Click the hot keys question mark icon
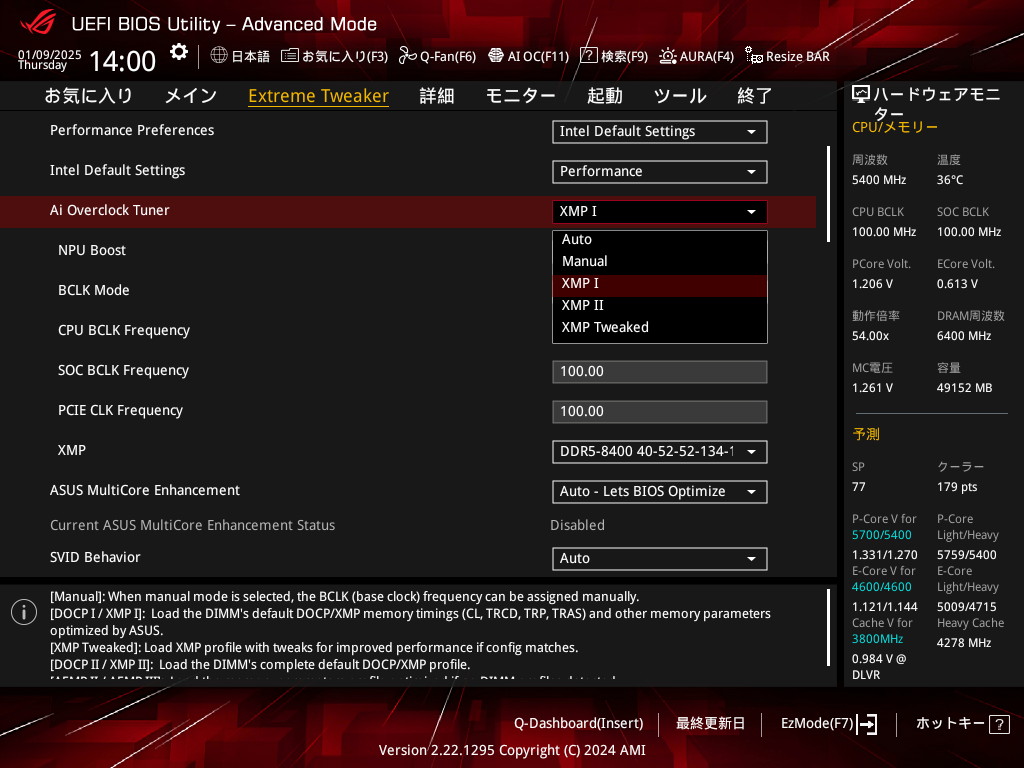The width and height of the screenshot is (1024, 768). (998, 724)
